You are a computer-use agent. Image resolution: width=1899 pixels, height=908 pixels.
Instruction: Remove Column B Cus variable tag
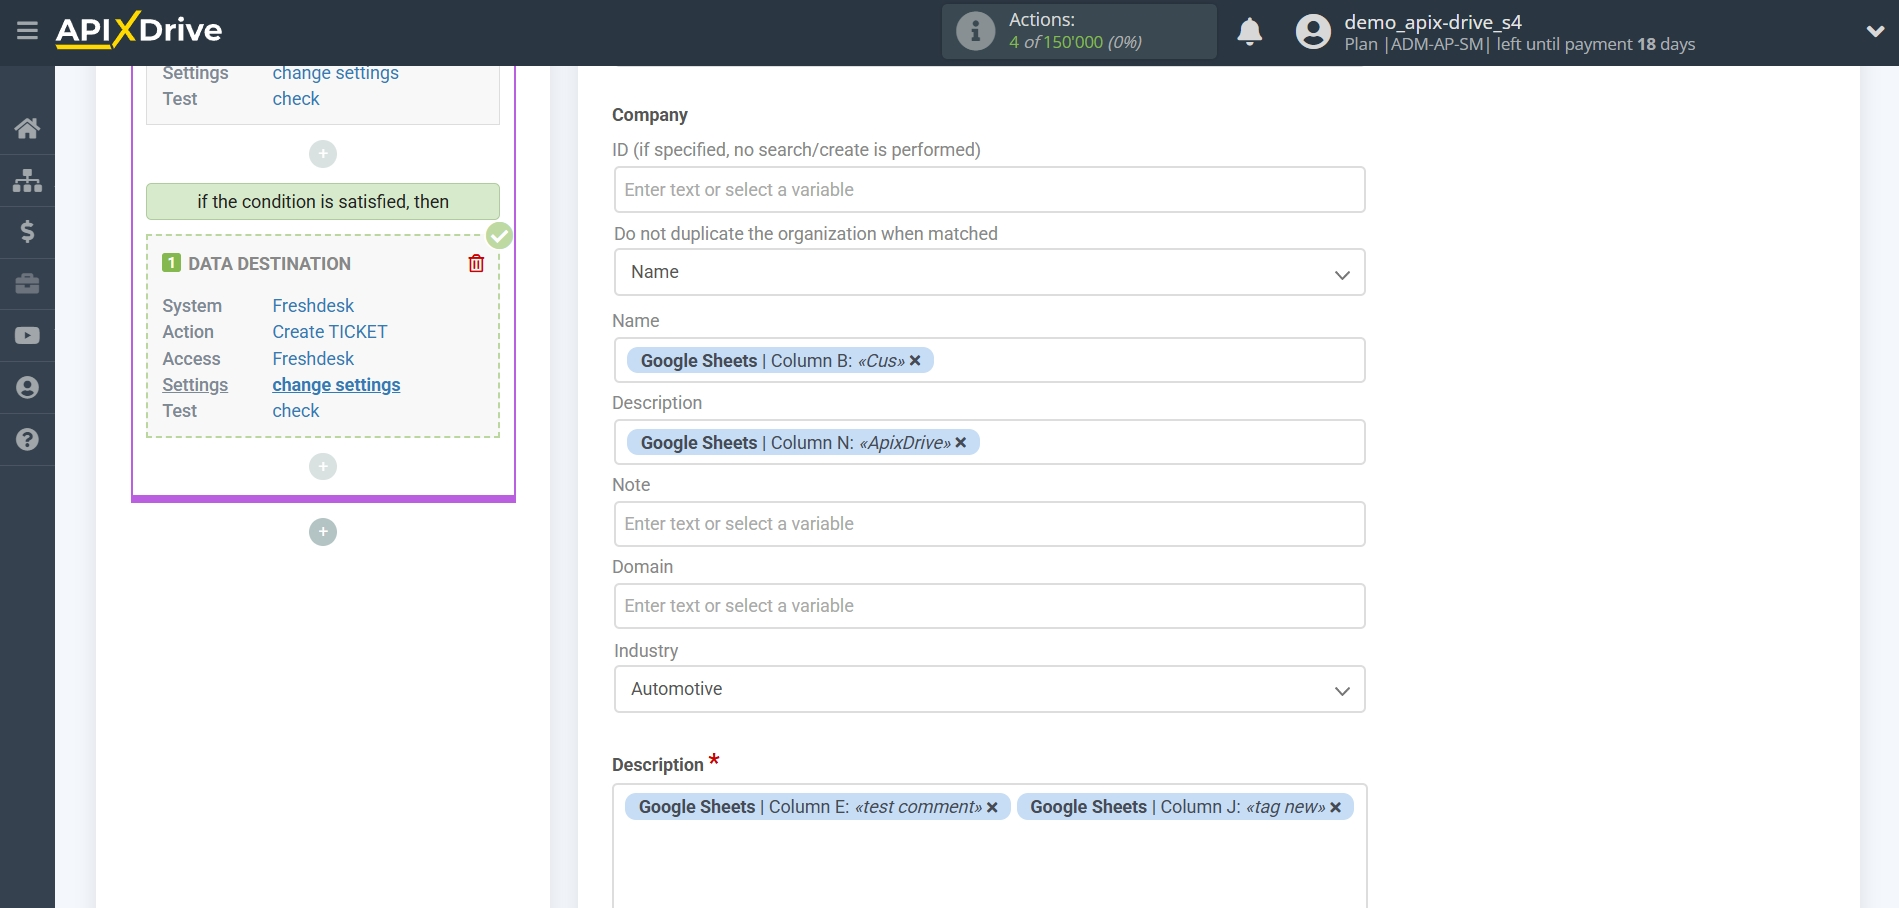914,361
